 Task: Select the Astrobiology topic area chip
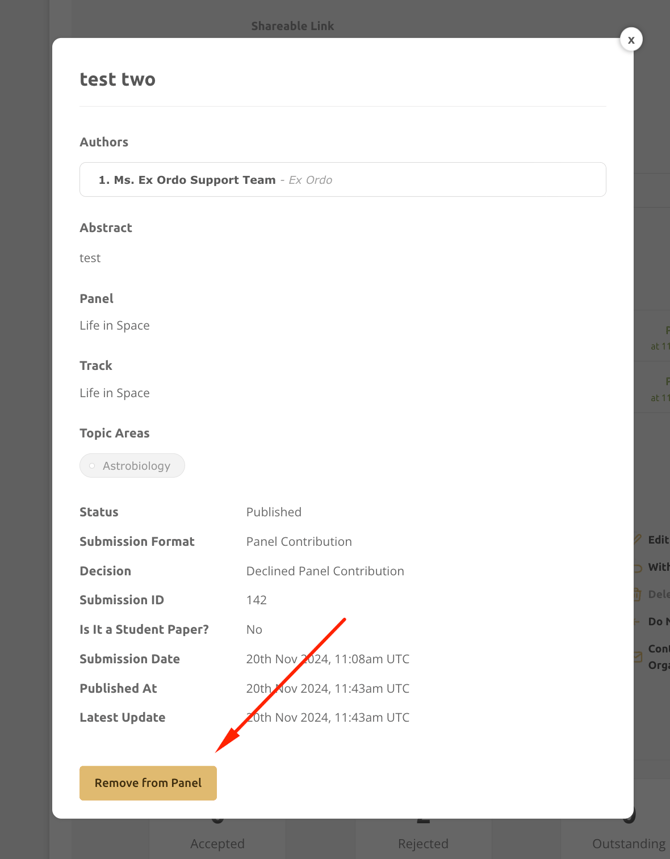133,466
